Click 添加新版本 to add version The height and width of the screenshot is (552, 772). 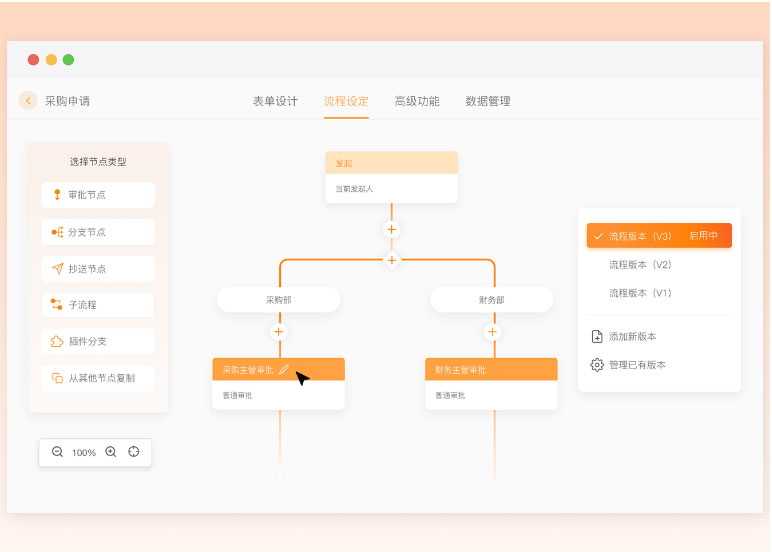click(632, 337)
